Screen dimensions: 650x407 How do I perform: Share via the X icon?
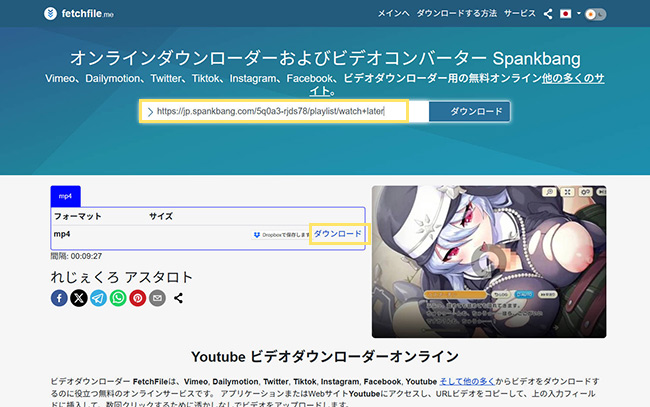coord(79,298)
